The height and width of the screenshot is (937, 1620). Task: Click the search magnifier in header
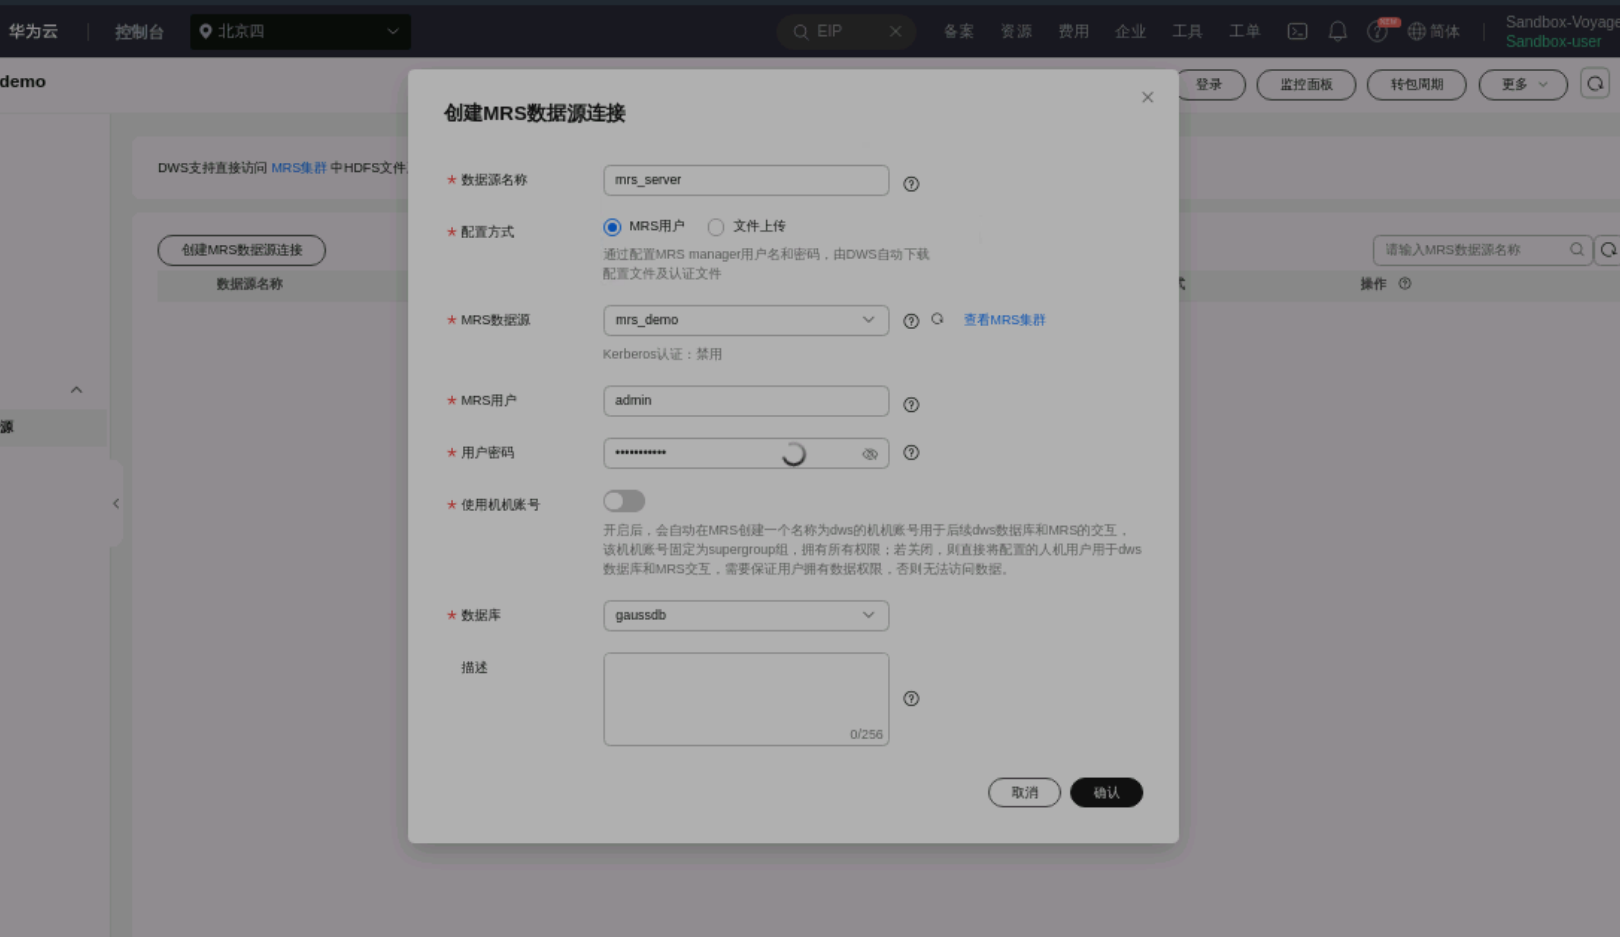pyautogui.click(x=800, y=32)
